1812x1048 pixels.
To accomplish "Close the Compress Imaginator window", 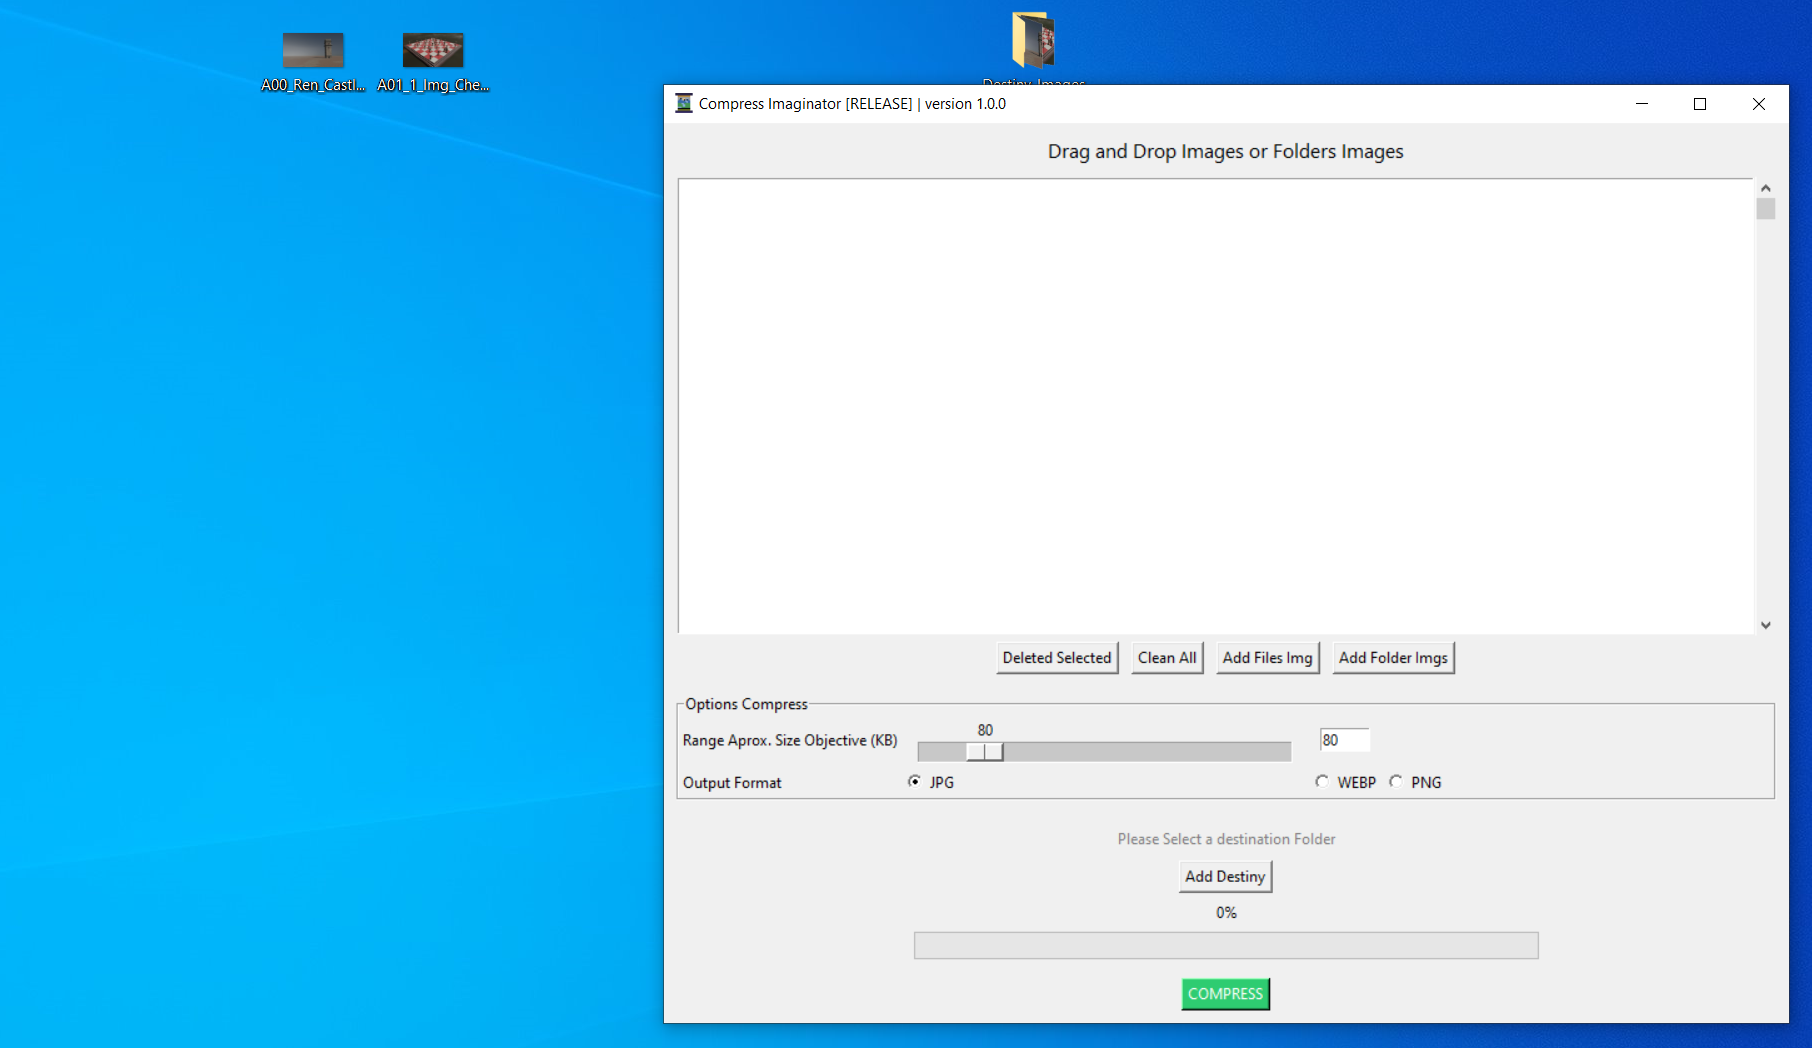I will (1759, 104).
